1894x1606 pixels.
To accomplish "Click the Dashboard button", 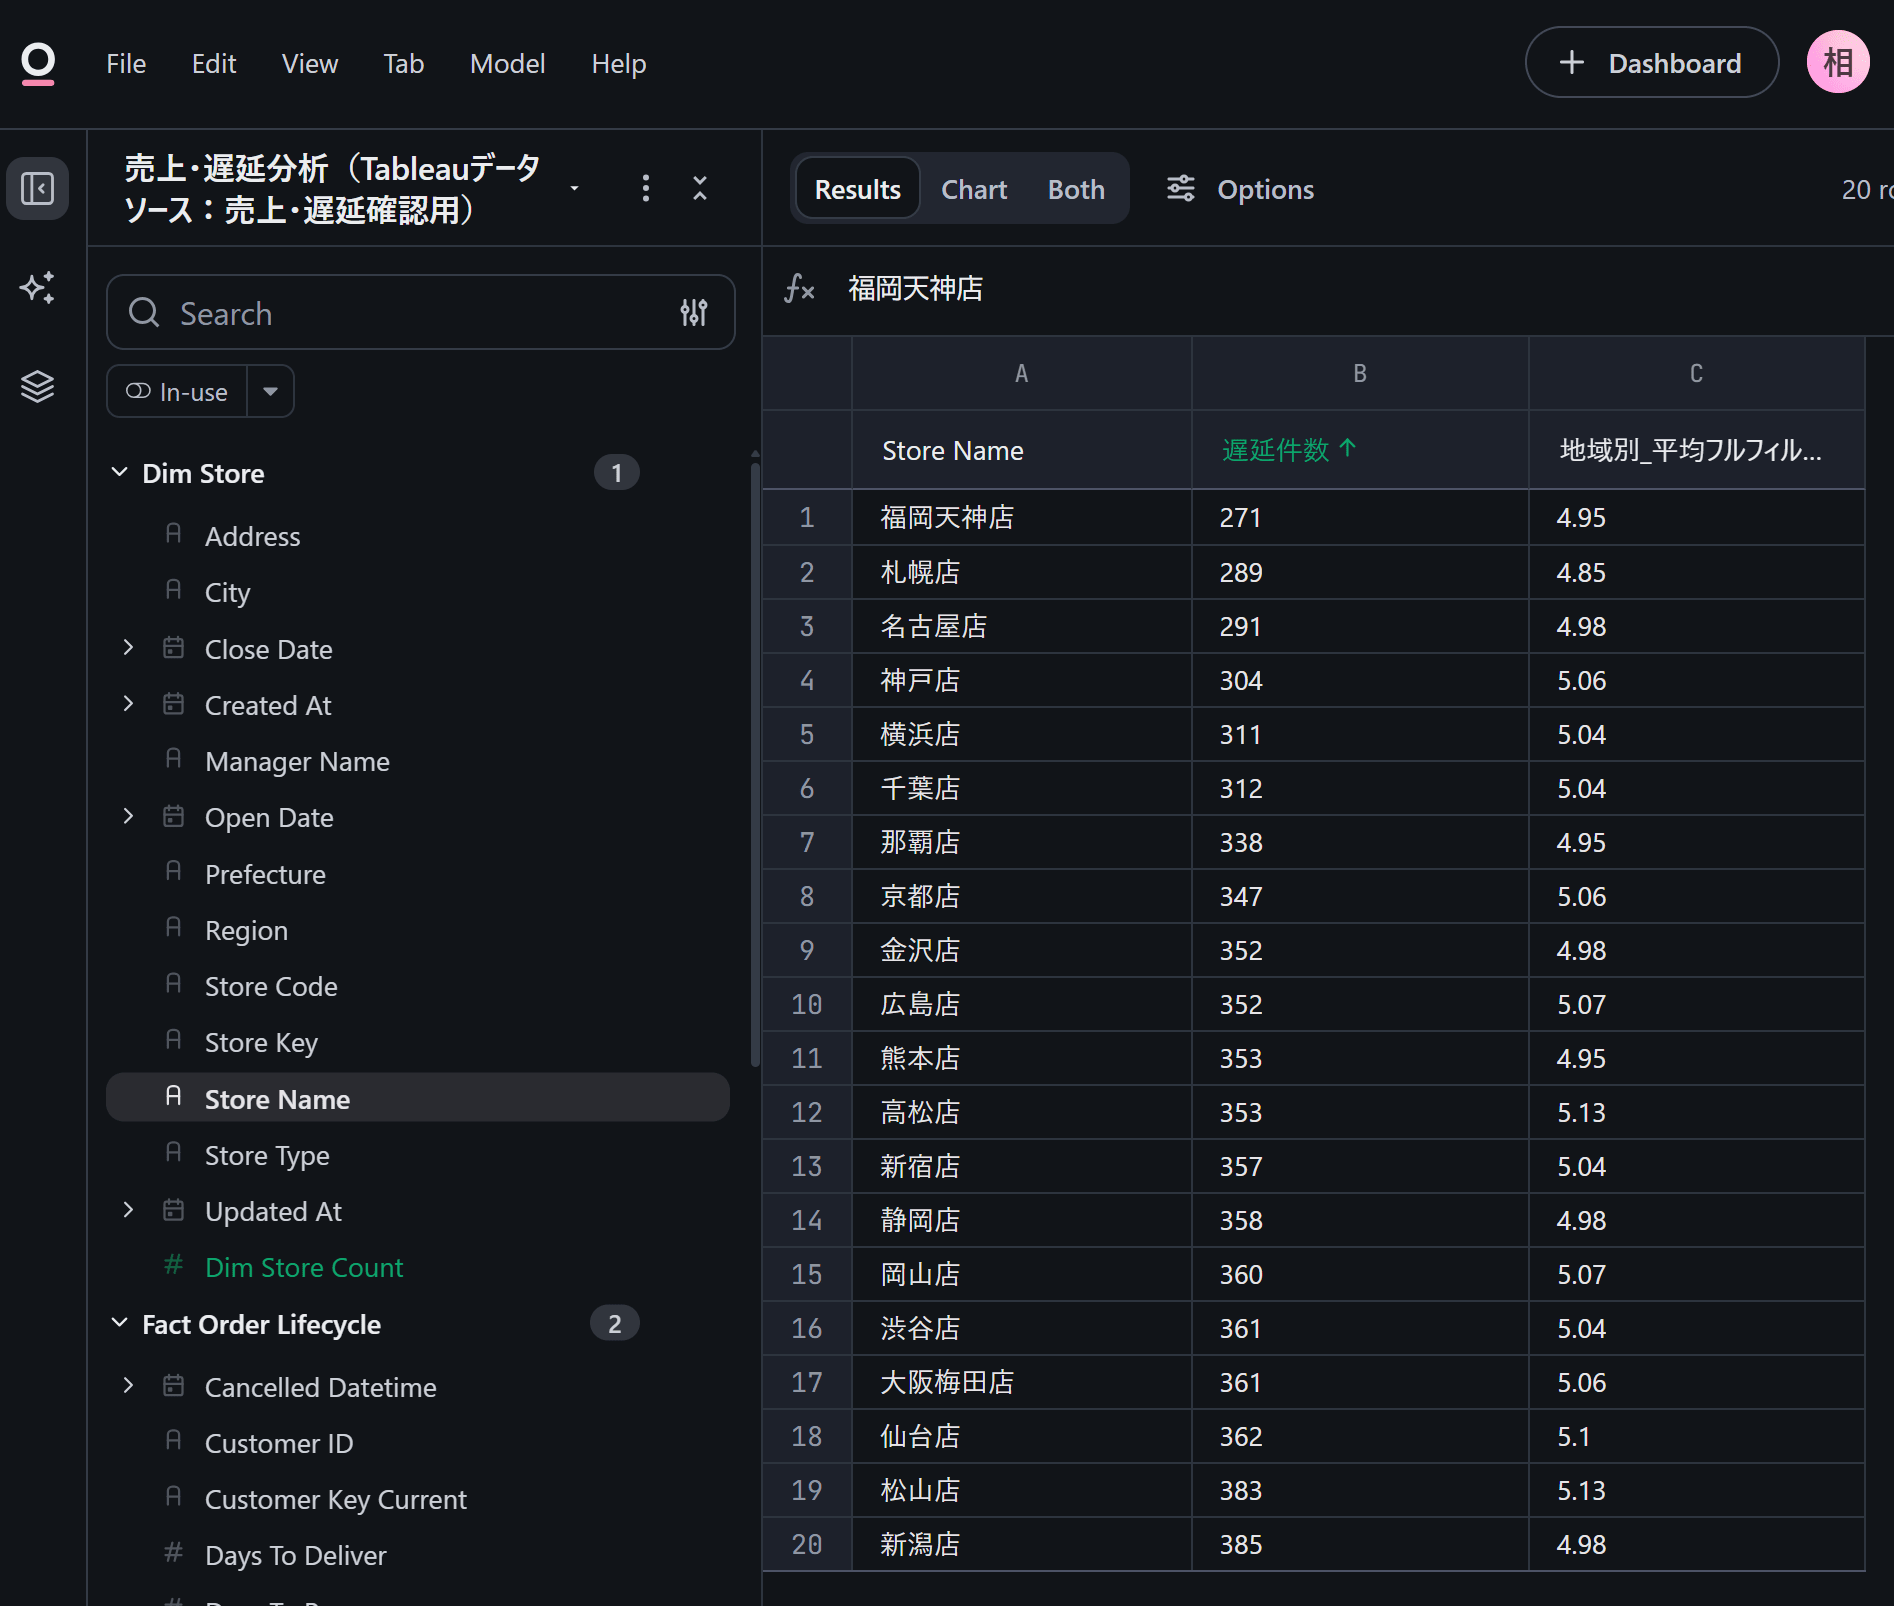I will pyautogui.click(x=1651, y=63).
